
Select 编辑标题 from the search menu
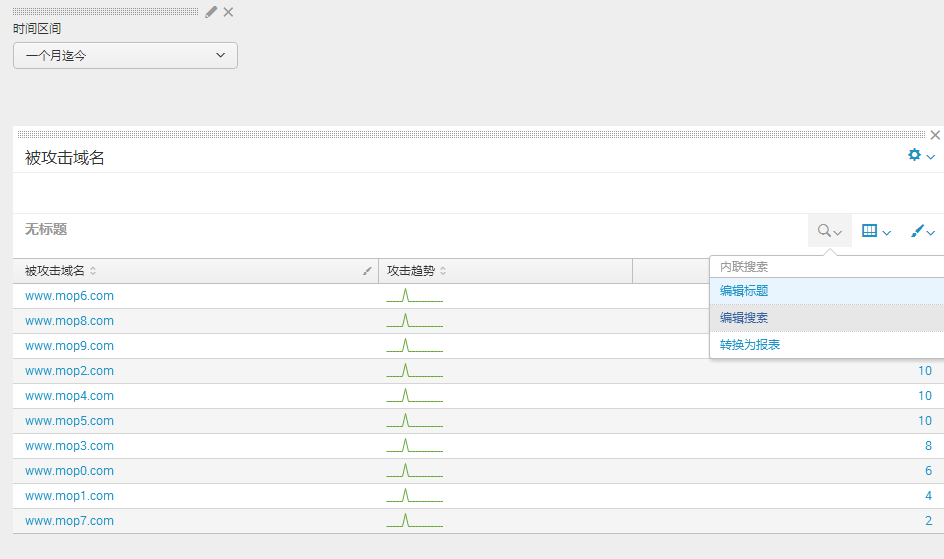click(x=744, y=291)
